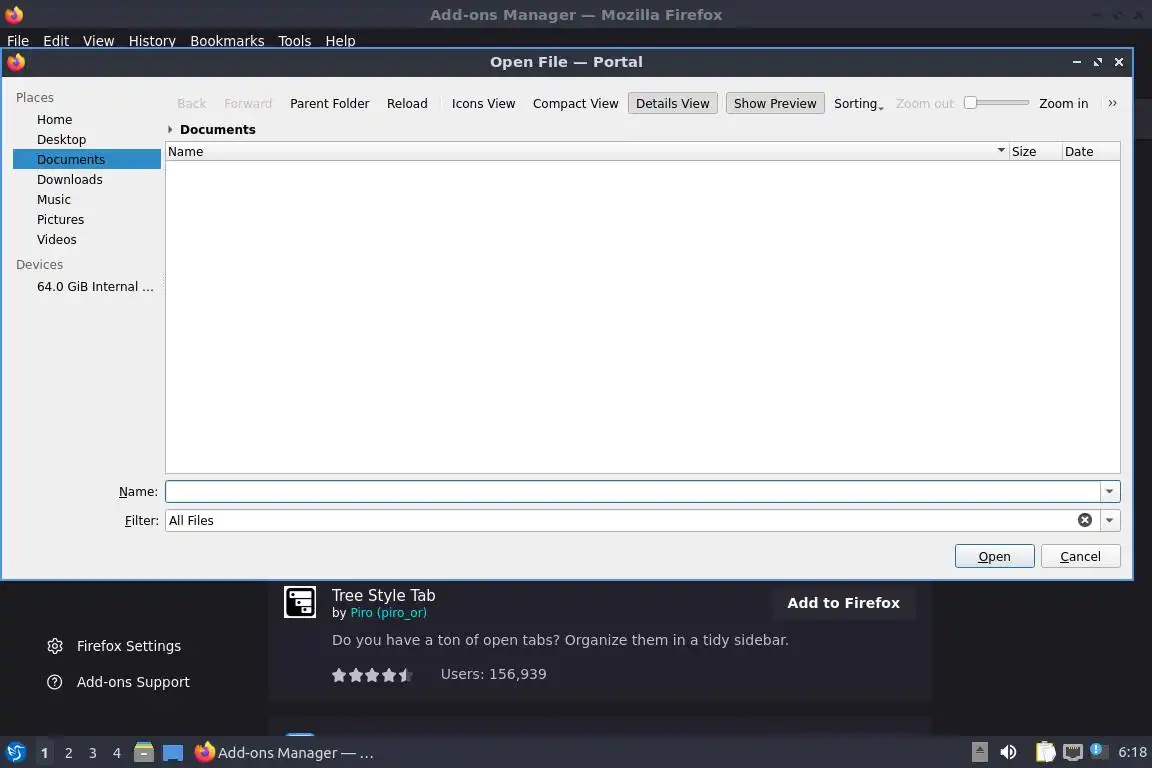
Task: Switch to virtual desktop 4
Action: (x=117, y=753)
